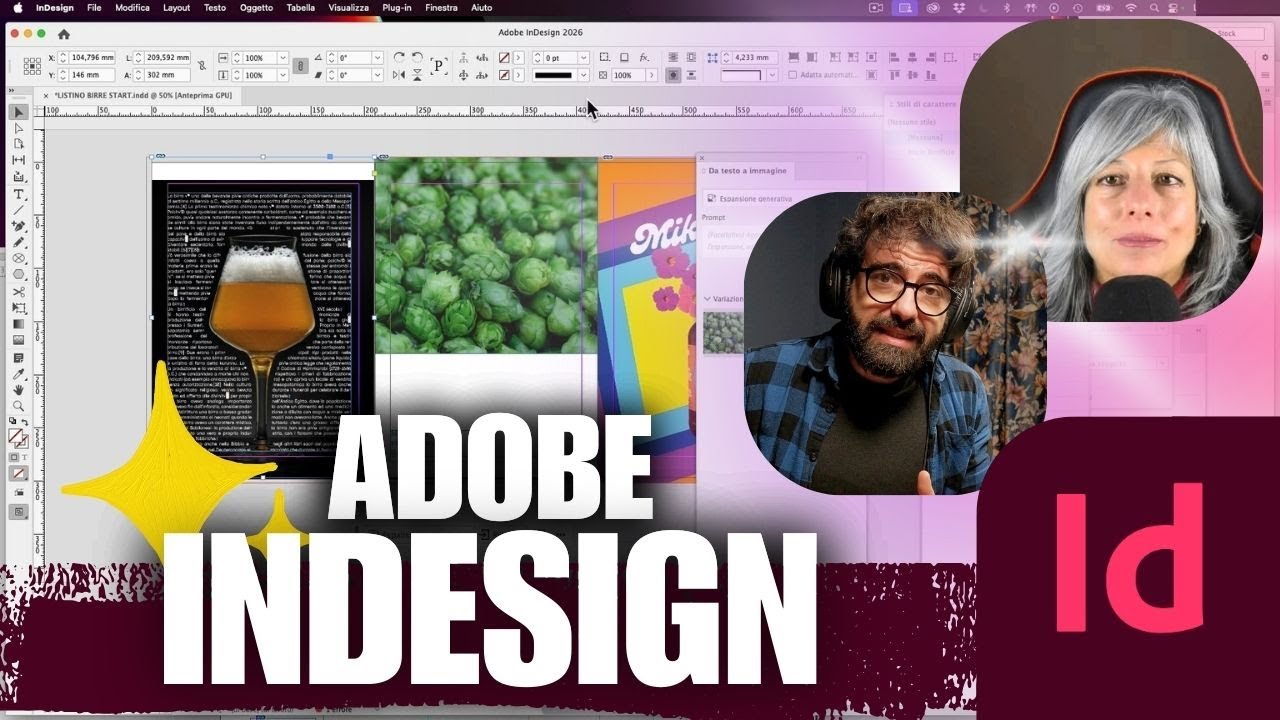Open the Tabella menu
The height and width of the screenshot is (720, 1280).
tap(300, 7)
